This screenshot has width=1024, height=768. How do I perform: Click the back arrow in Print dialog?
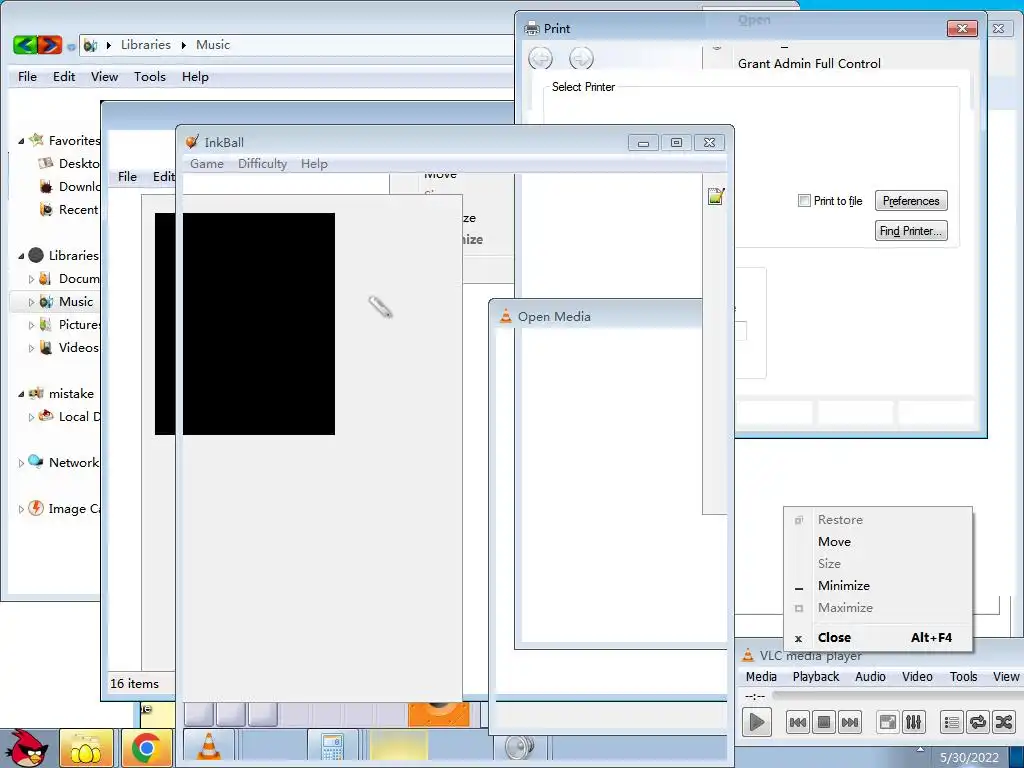click(x=540, y=58)
